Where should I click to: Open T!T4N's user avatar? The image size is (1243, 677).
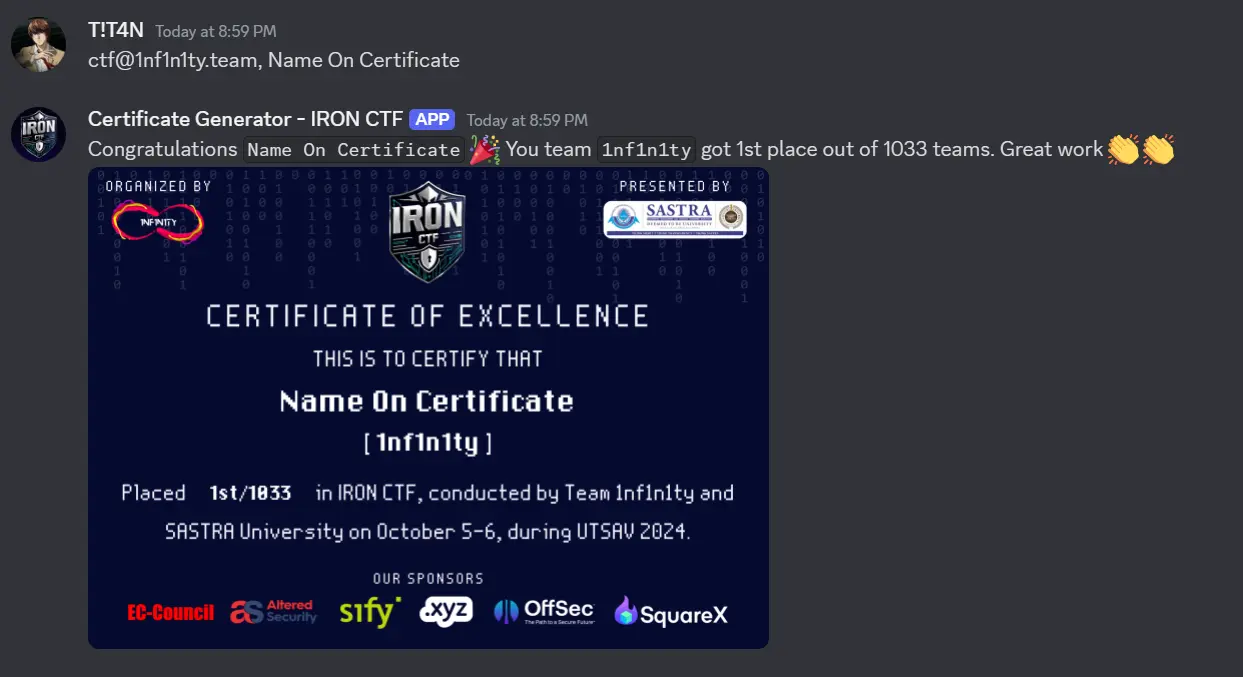pyautogui.click(x=38, y=44)
